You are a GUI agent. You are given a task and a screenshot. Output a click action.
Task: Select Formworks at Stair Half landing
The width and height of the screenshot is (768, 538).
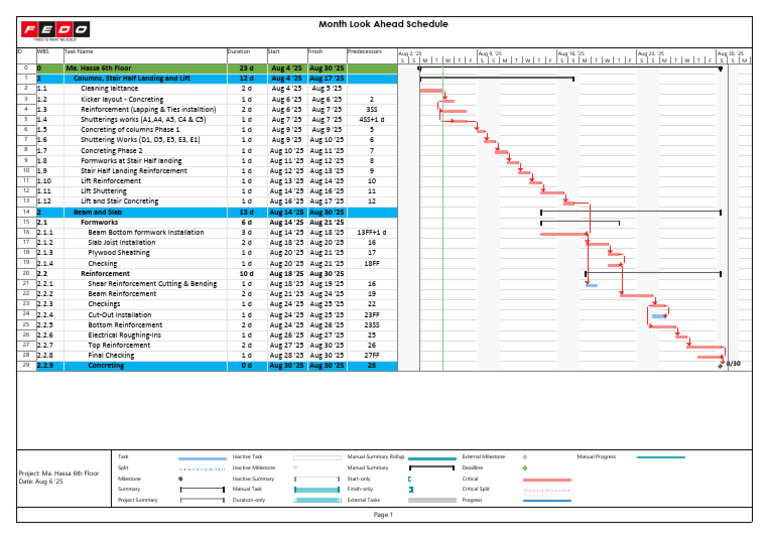tap(131, 161)
